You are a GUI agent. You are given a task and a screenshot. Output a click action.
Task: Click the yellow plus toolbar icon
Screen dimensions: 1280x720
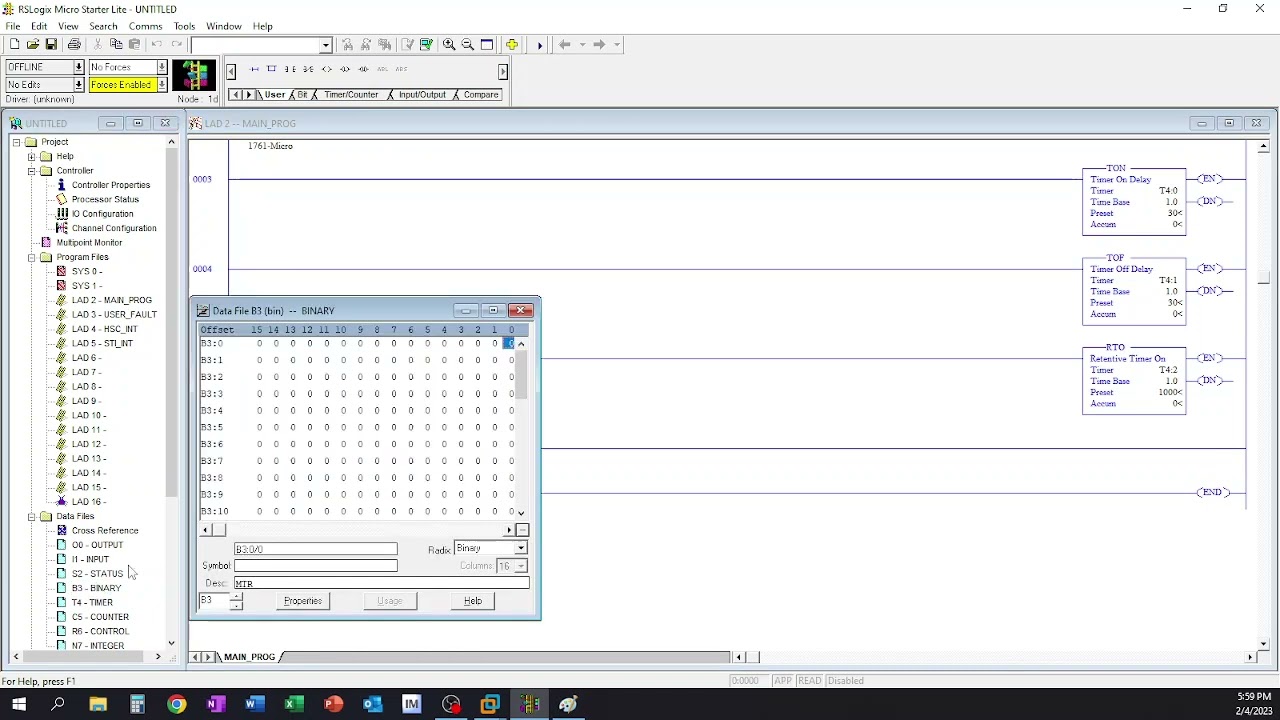[511, 44]
